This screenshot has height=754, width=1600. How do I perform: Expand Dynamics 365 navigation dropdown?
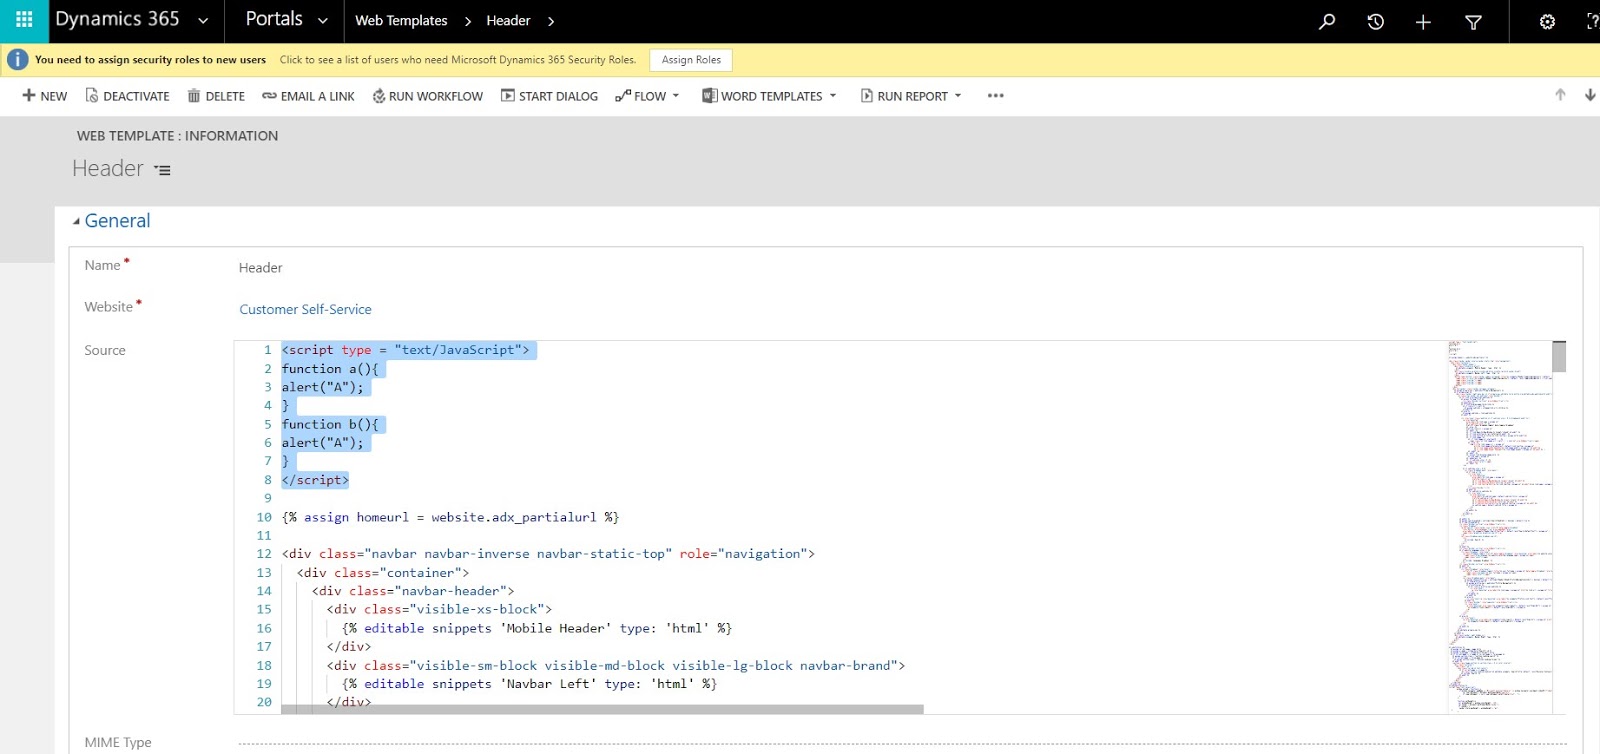(x=204, y=21)
